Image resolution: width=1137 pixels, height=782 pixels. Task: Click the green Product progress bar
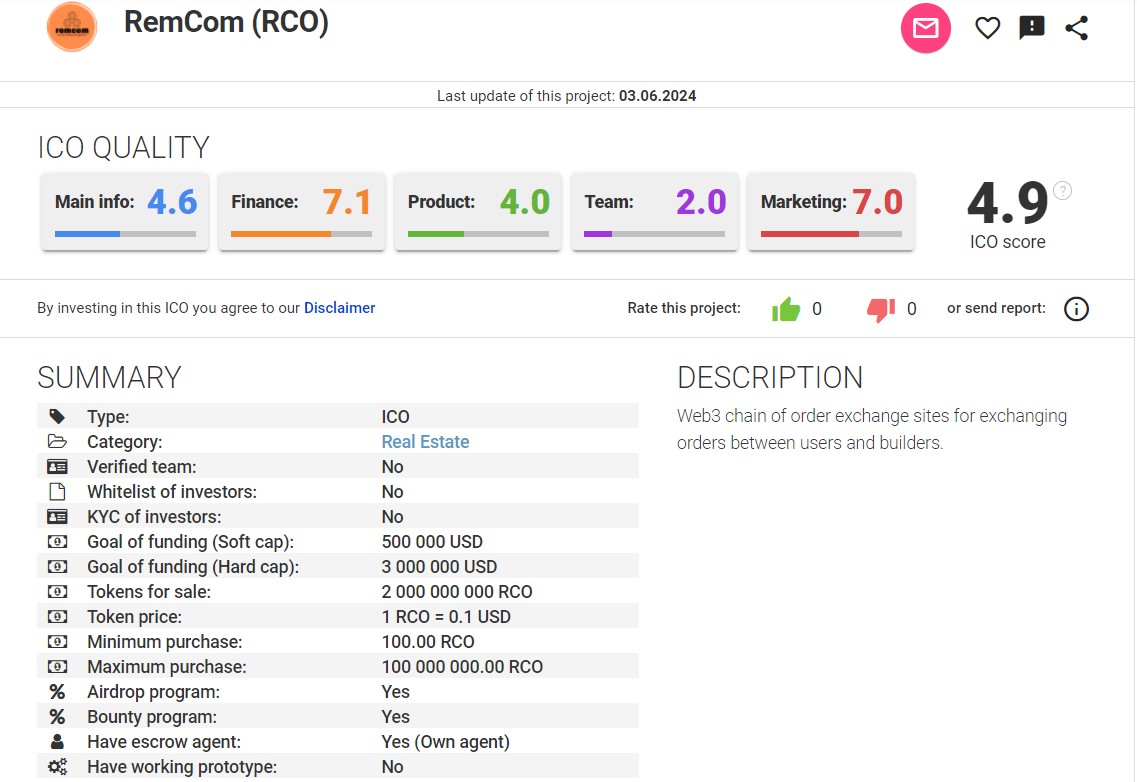point(478,234)
